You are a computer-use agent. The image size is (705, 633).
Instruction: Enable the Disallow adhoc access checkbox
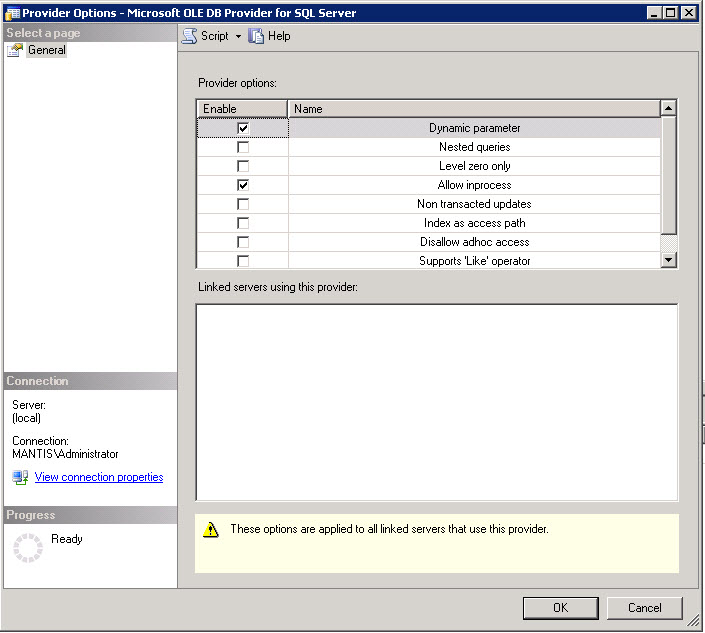(243, 242)
